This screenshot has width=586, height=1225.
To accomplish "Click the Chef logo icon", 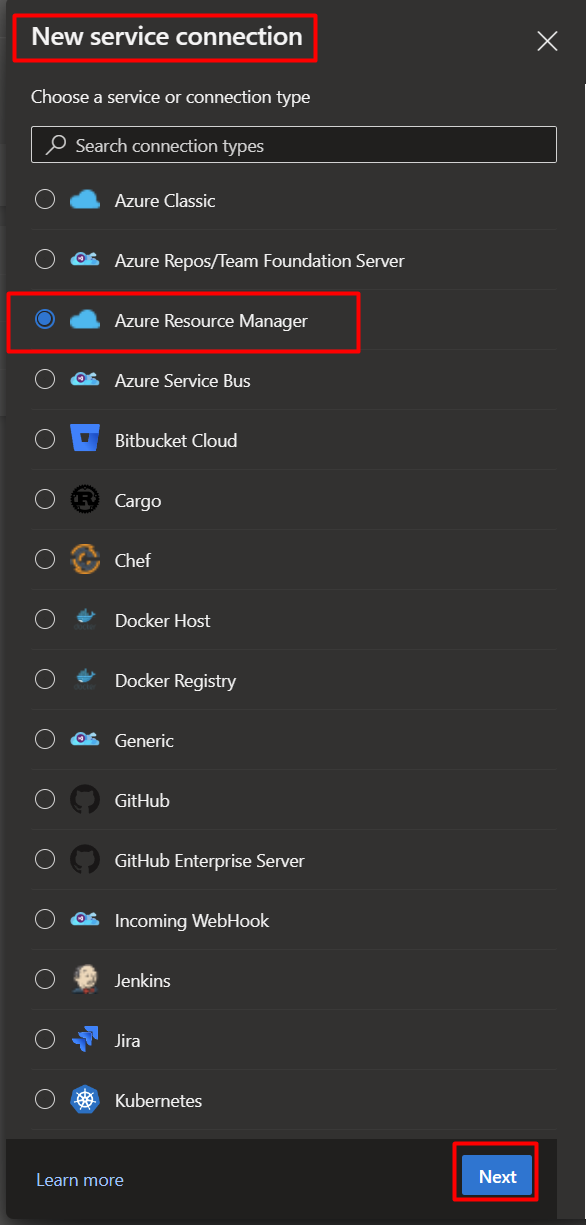I will 85,560.
